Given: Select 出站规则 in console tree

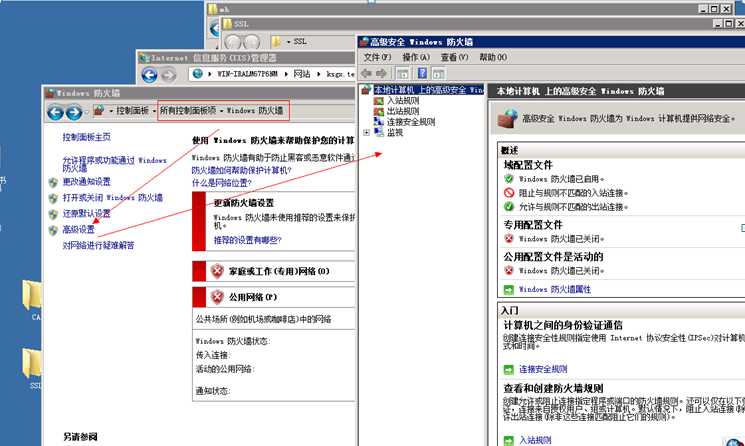Looking at the screenshot, I should click(x=403, y=112).
